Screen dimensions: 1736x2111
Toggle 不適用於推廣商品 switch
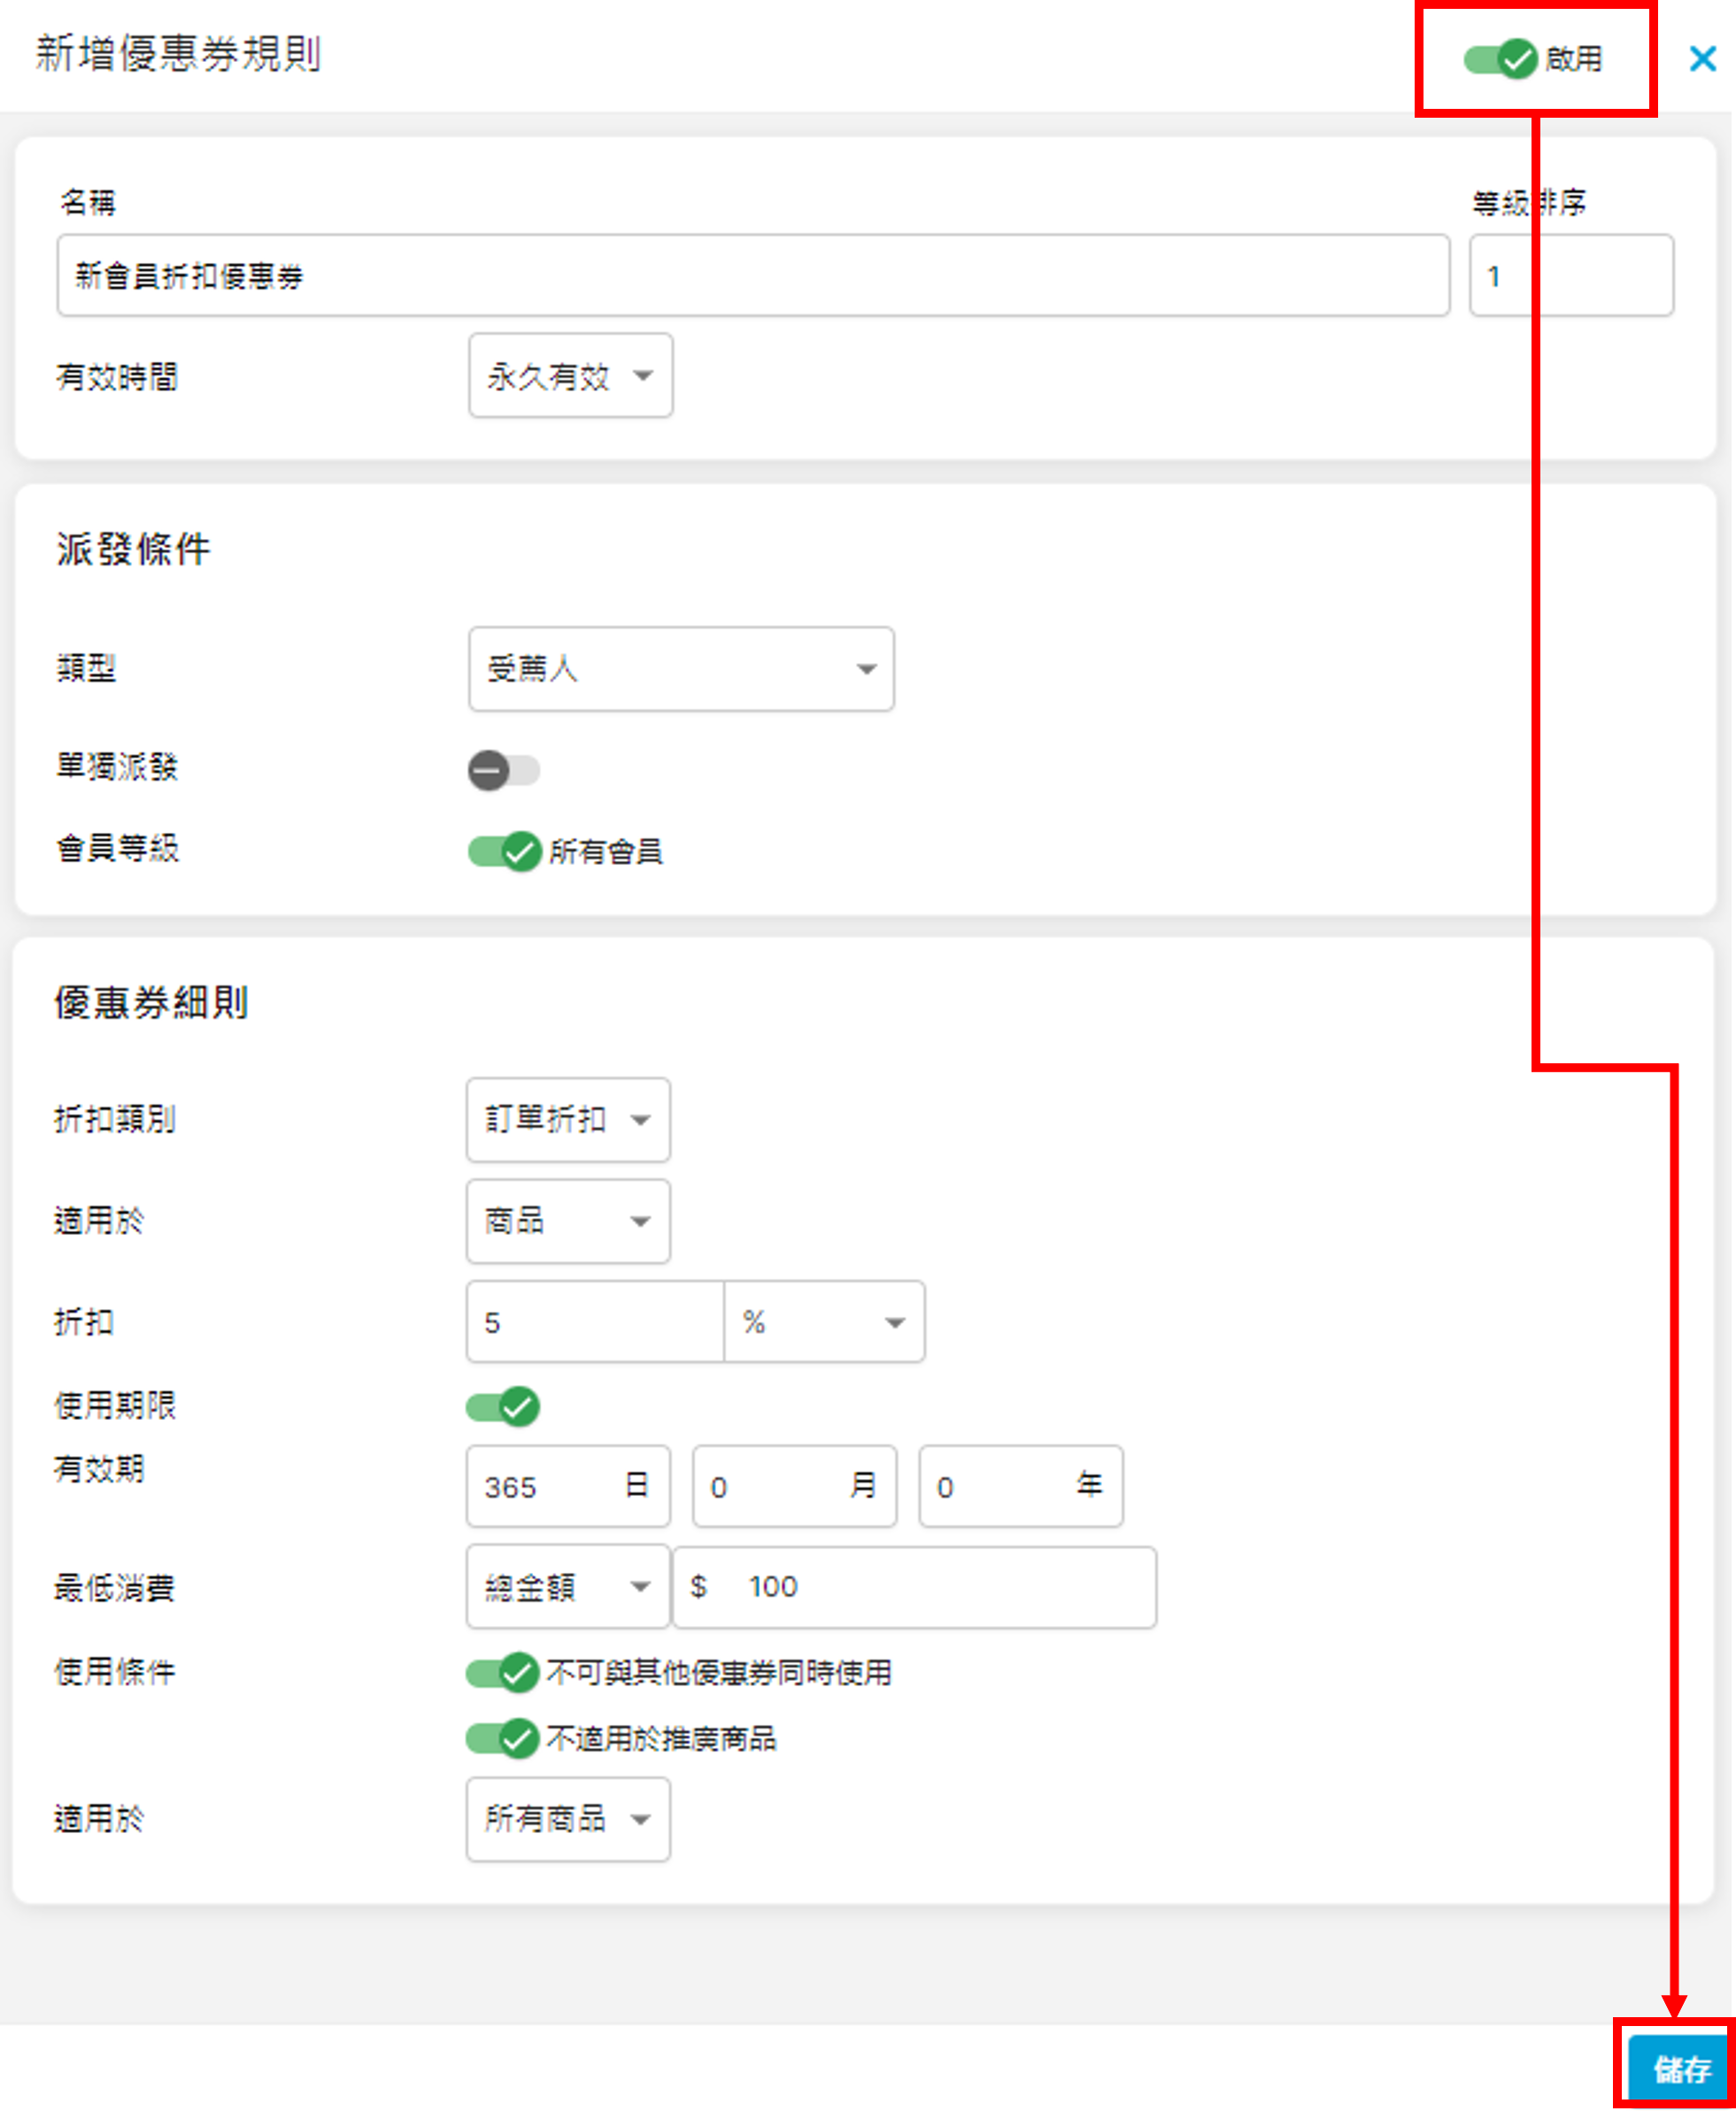(502, 1738)
